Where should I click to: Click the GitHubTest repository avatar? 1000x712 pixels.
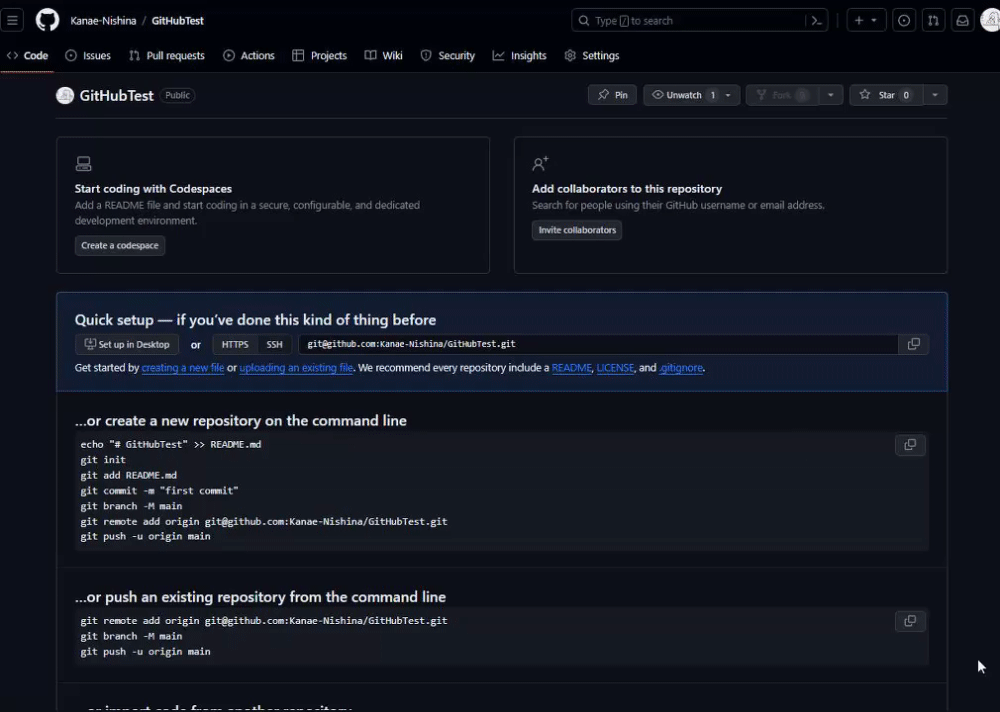click(x=65, y=95)
